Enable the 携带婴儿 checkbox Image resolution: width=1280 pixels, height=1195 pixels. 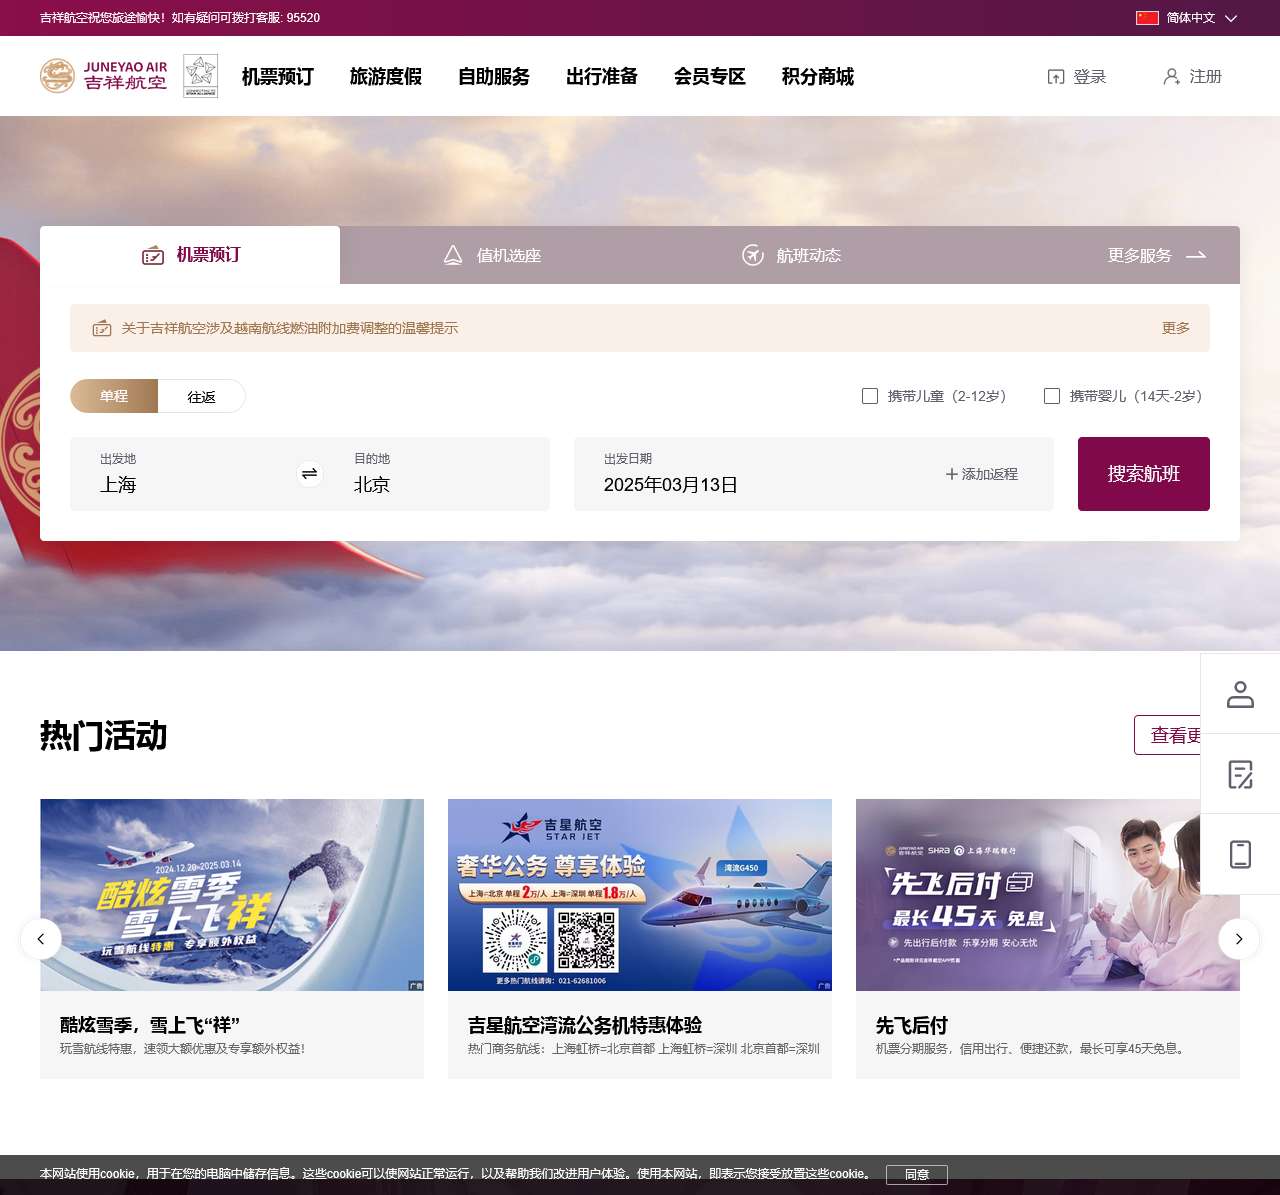(x=1051, y=396)
